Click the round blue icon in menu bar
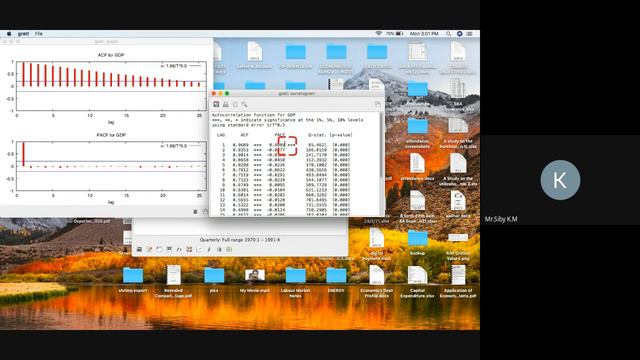The width and height of the screenshot is (640, 360). point(459,33)
